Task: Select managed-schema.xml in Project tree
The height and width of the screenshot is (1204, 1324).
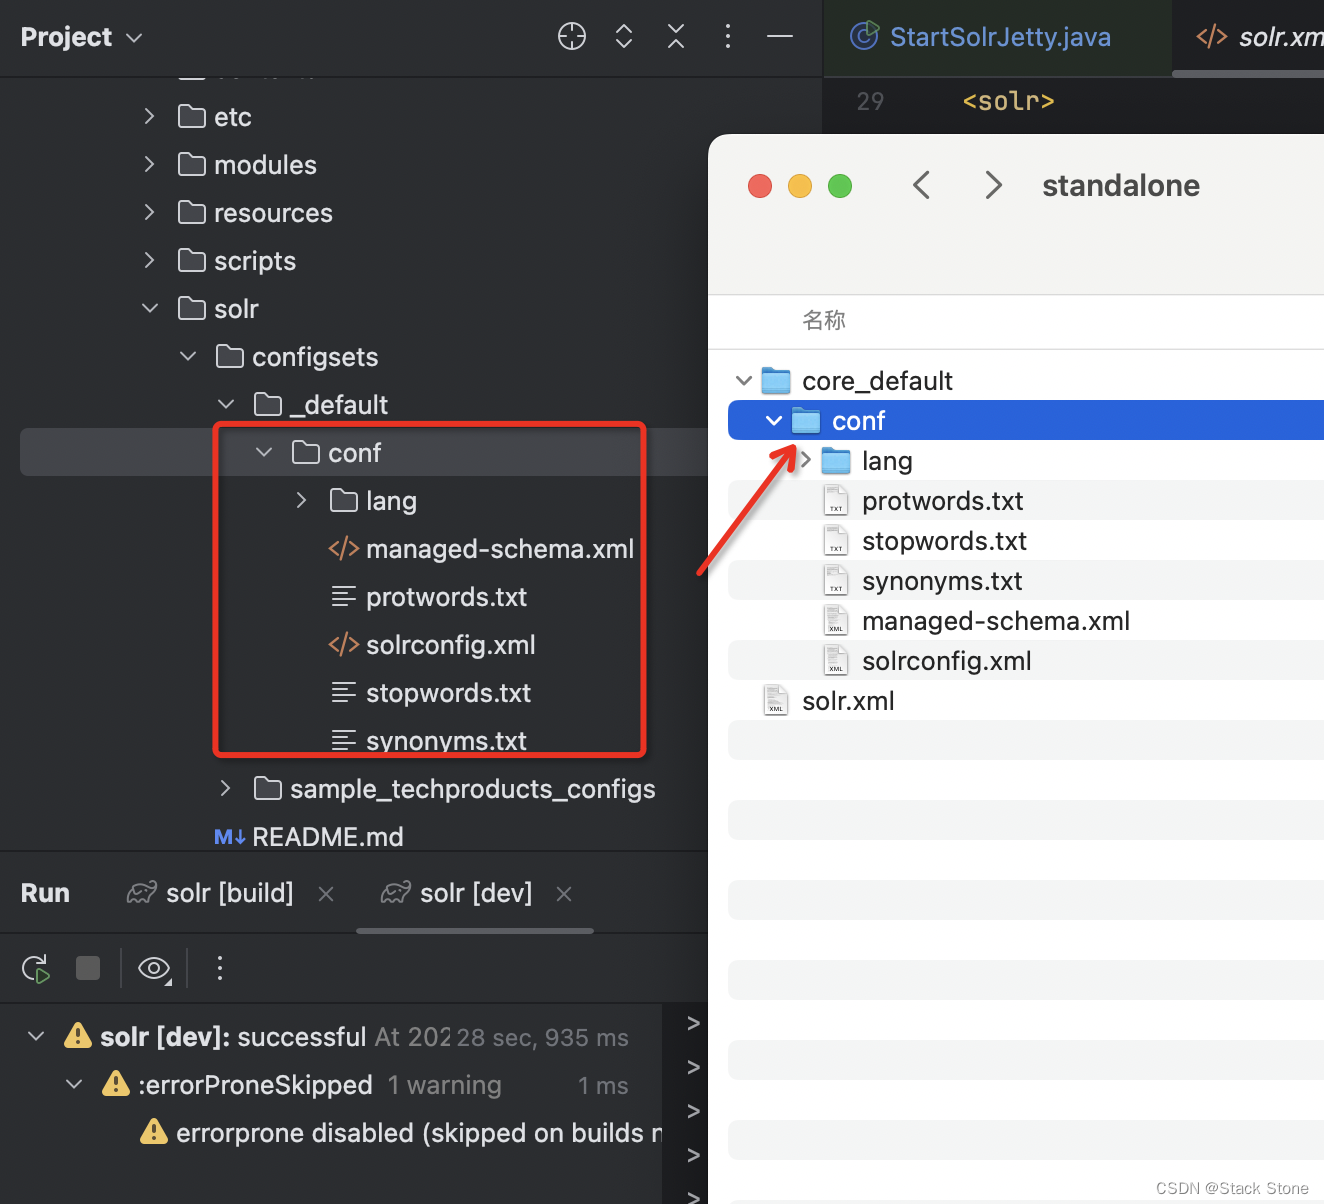Action: 500,549
